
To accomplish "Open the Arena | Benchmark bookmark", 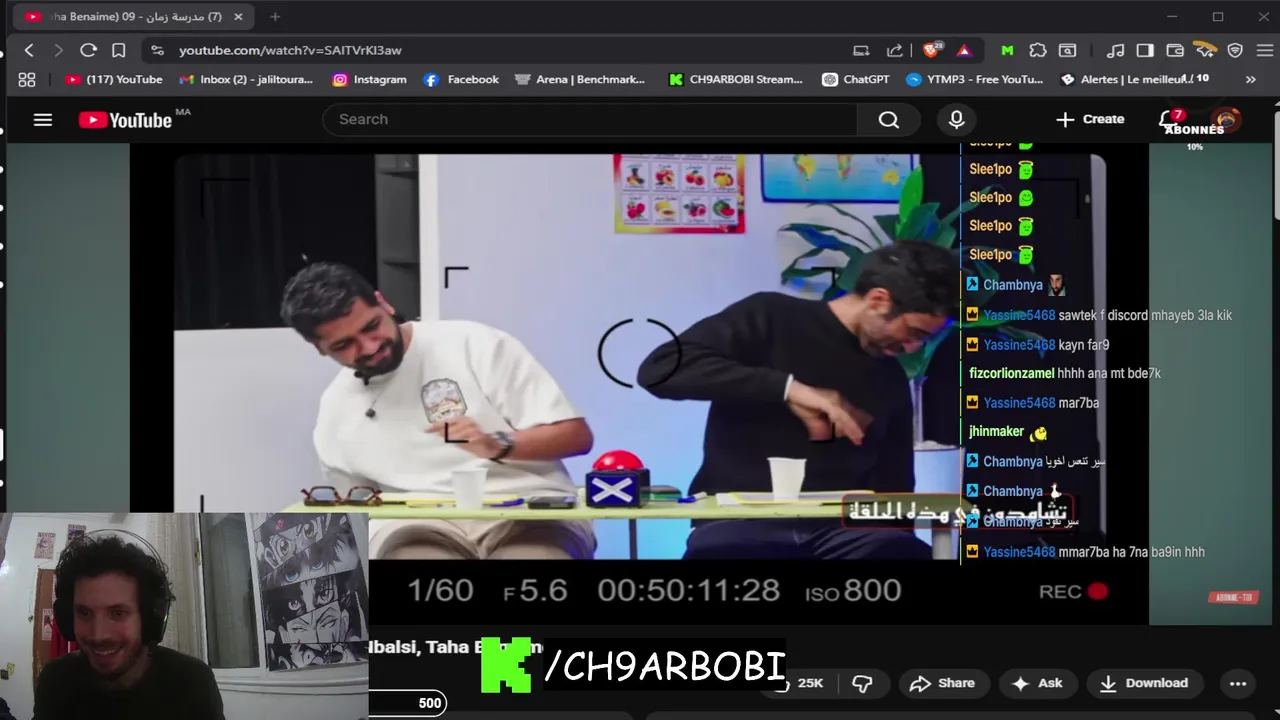I will [x=580, y=79].
